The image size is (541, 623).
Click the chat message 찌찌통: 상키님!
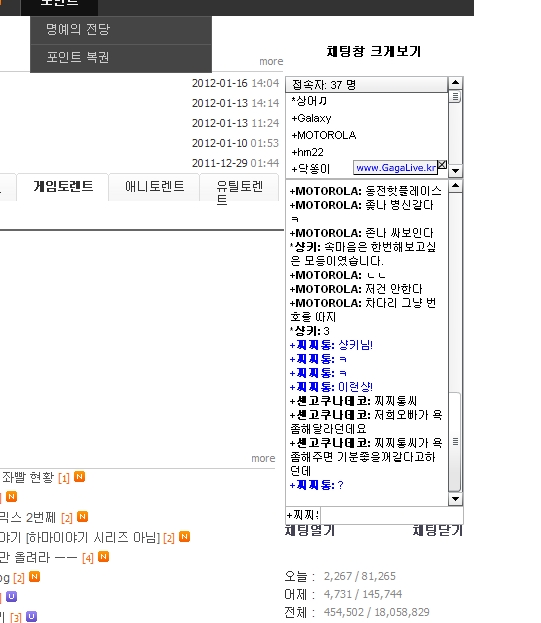[x=331, y=345]
